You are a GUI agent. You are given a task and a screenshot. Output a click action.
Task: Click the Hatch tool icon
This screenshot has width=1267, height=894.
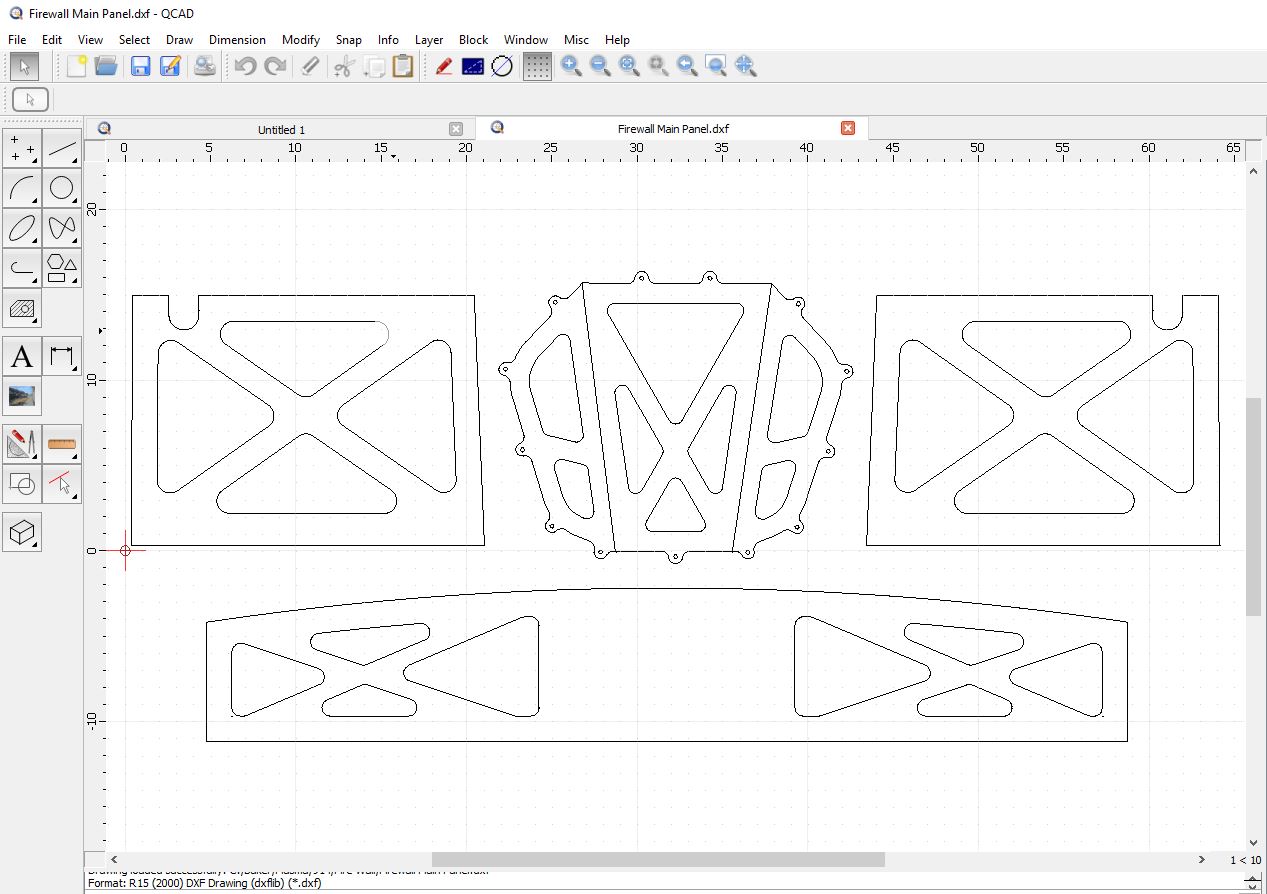[x=22, y=309]
